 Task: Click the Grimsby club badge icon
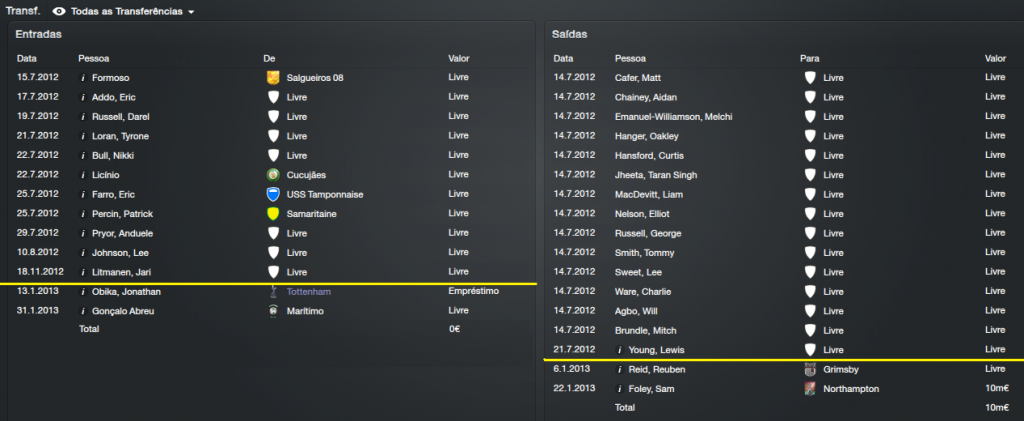(809, 369)
